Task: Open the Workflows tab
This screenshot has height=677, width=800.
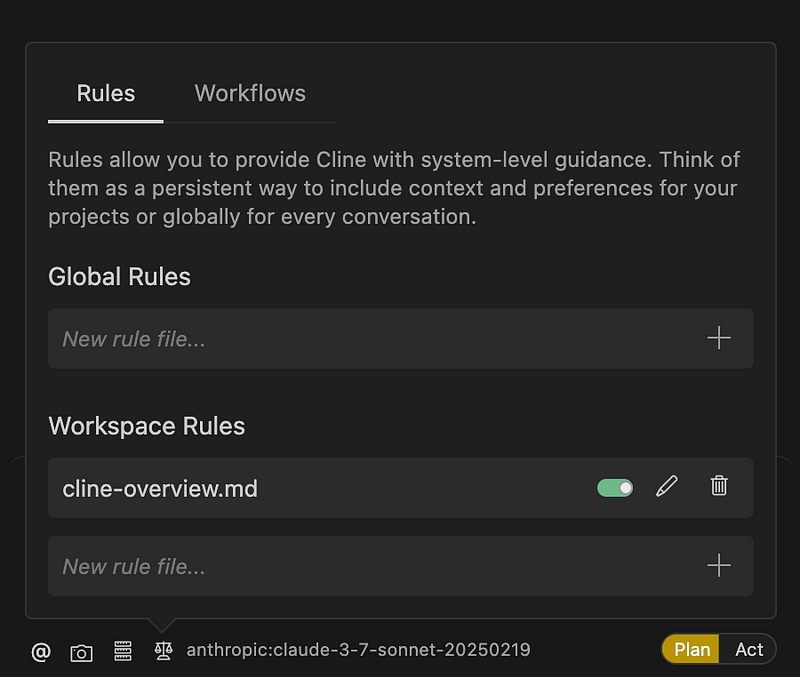Action: (x=250, y=94)
